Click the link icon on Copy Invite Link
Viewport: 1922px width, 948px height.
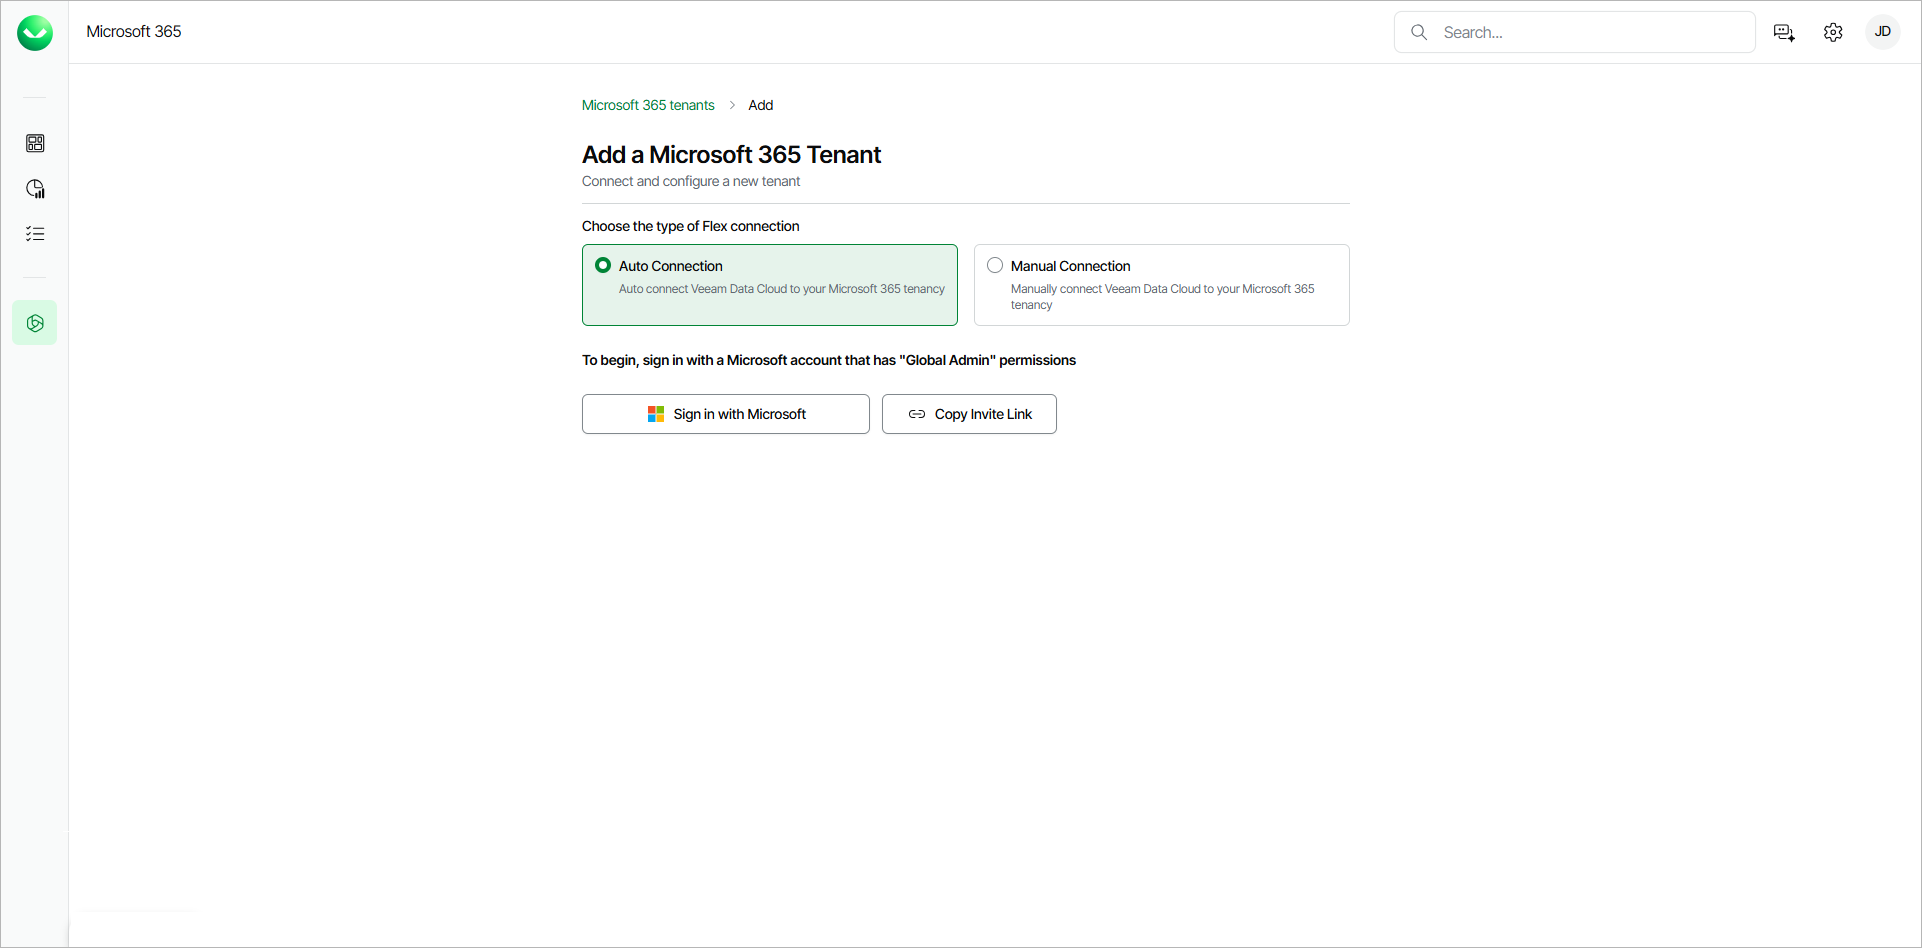pyautogui.click(x=917, y=414)
